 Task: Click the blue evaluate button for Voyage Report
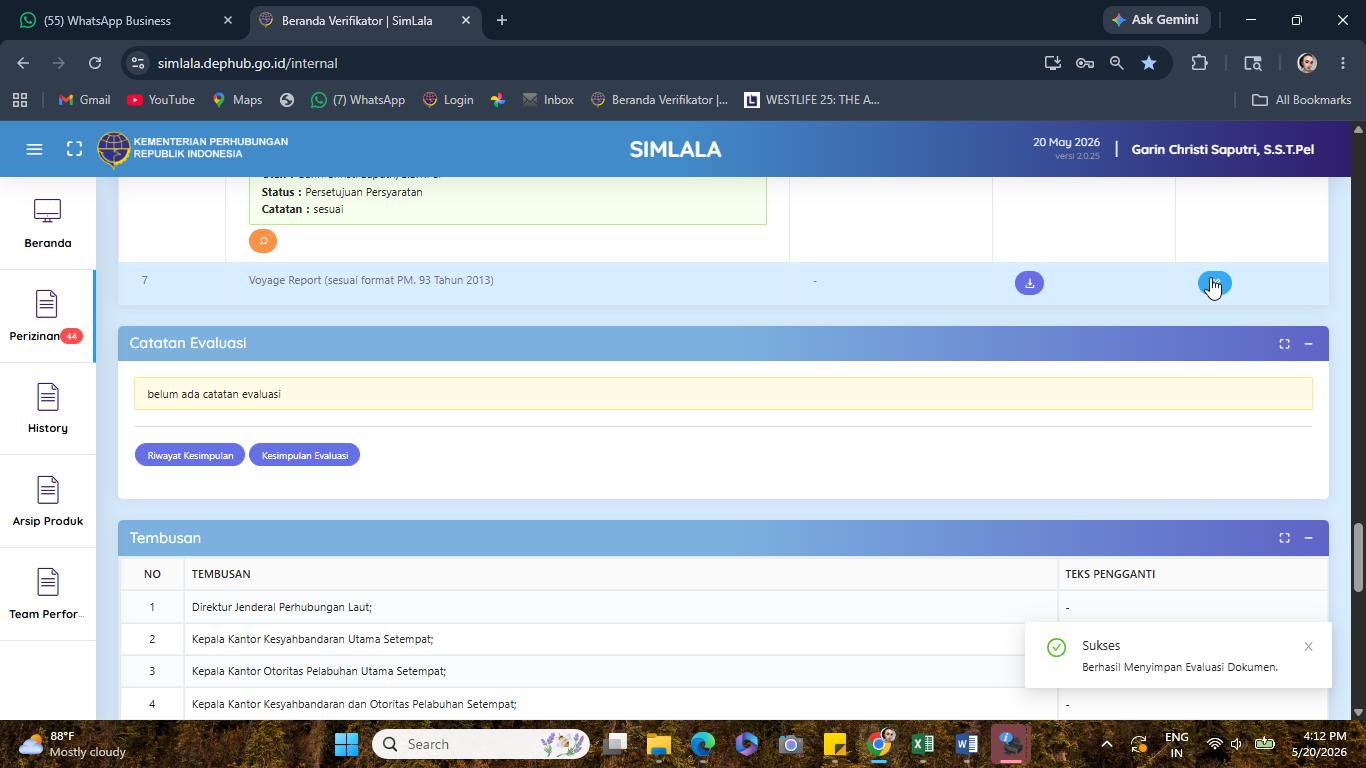point(1214,283)
